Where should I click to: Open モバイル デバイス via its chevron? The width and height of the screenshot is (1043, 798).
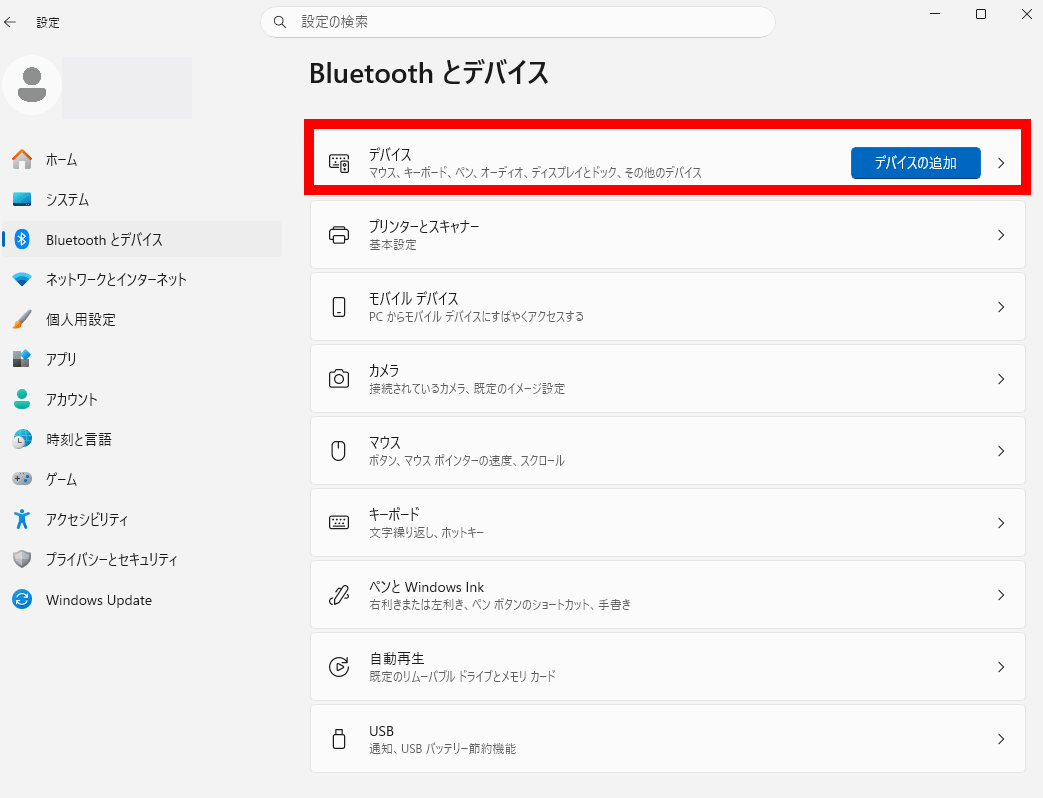click(1001, 307)
